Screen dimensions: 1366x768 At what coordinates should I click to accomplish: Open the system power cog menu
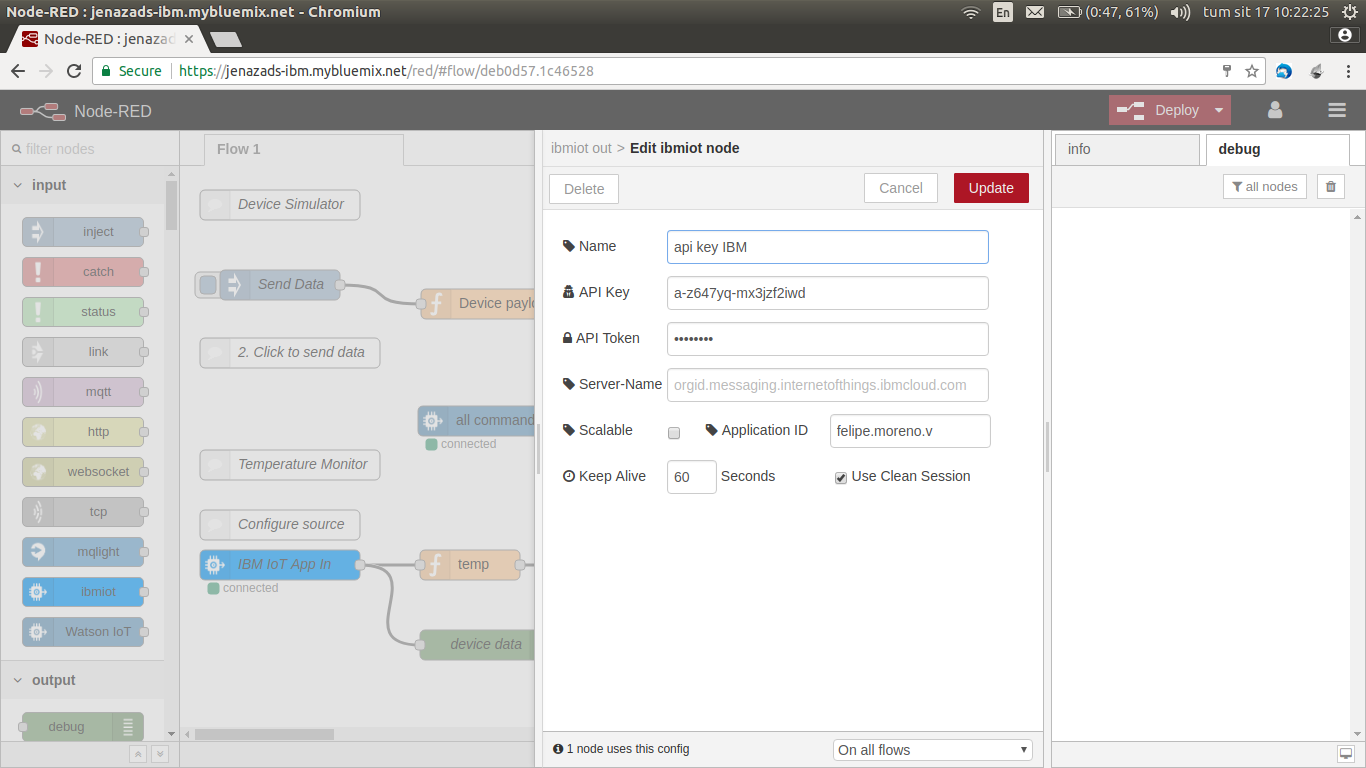pyautogui.click(x=1351, y=12)
